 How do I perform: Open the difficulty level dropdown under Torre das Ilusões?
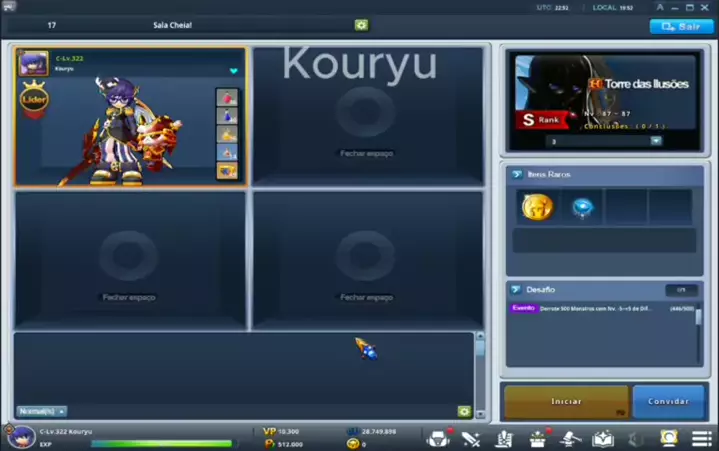coord(655,141)
